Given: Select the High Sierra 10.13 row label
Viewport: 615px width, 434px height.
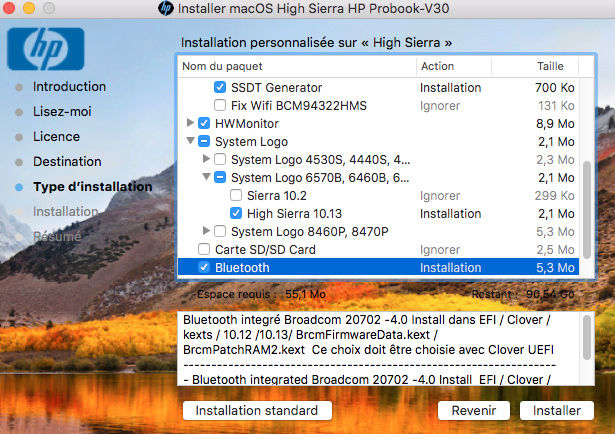Looking at the screenshot, I should [x=295, y=214].
